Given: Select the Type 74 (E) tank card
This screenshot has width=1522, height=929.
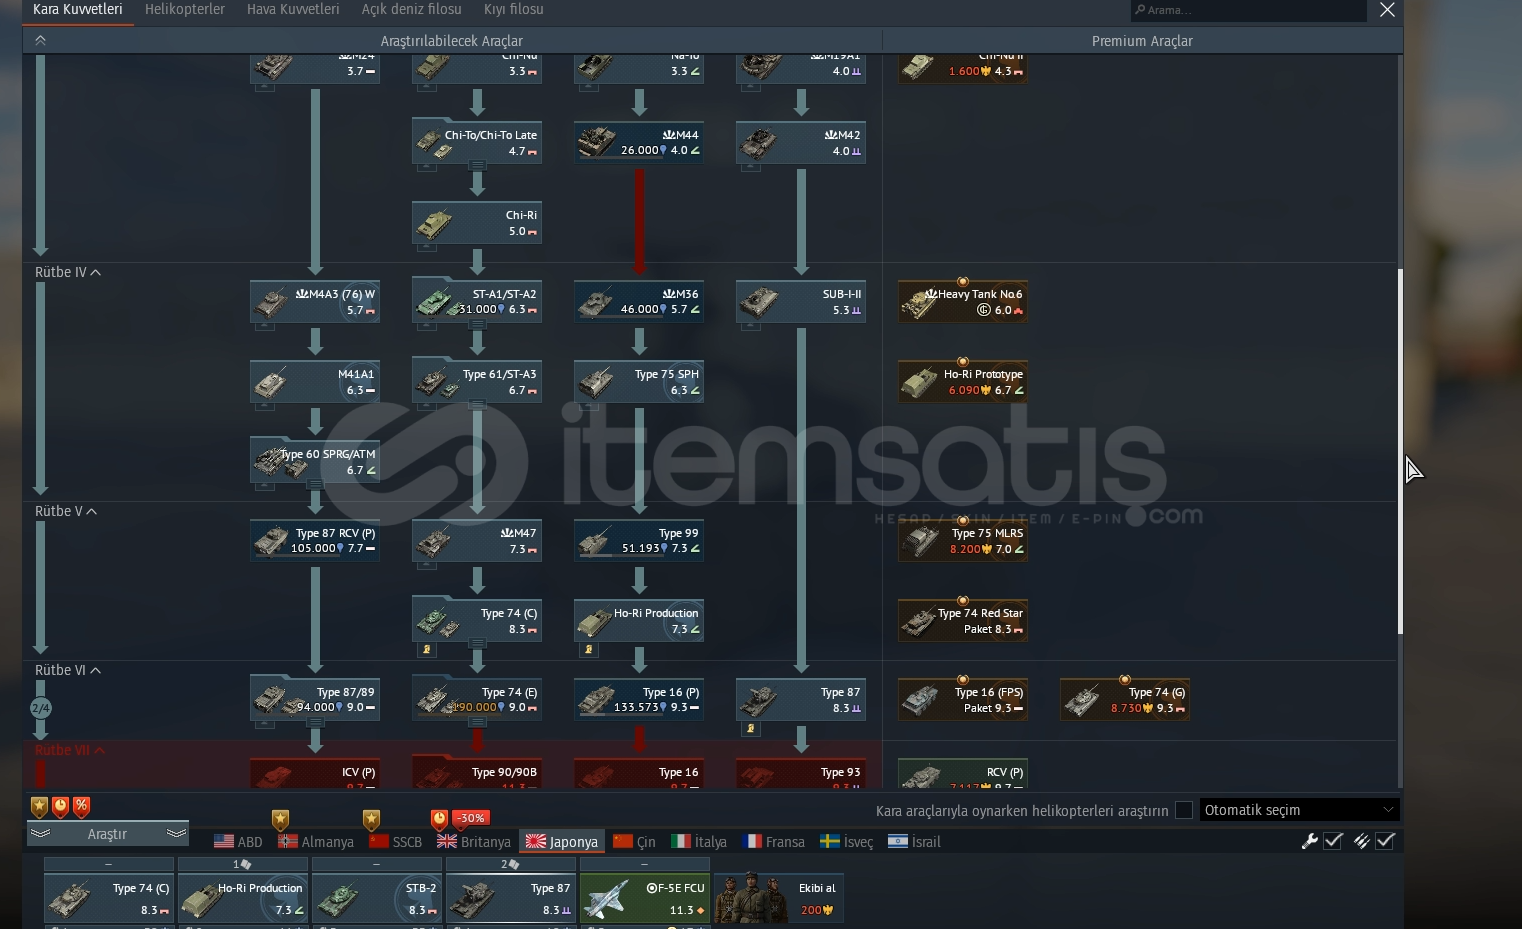Looking at the screenshot, I should [477, 700].
